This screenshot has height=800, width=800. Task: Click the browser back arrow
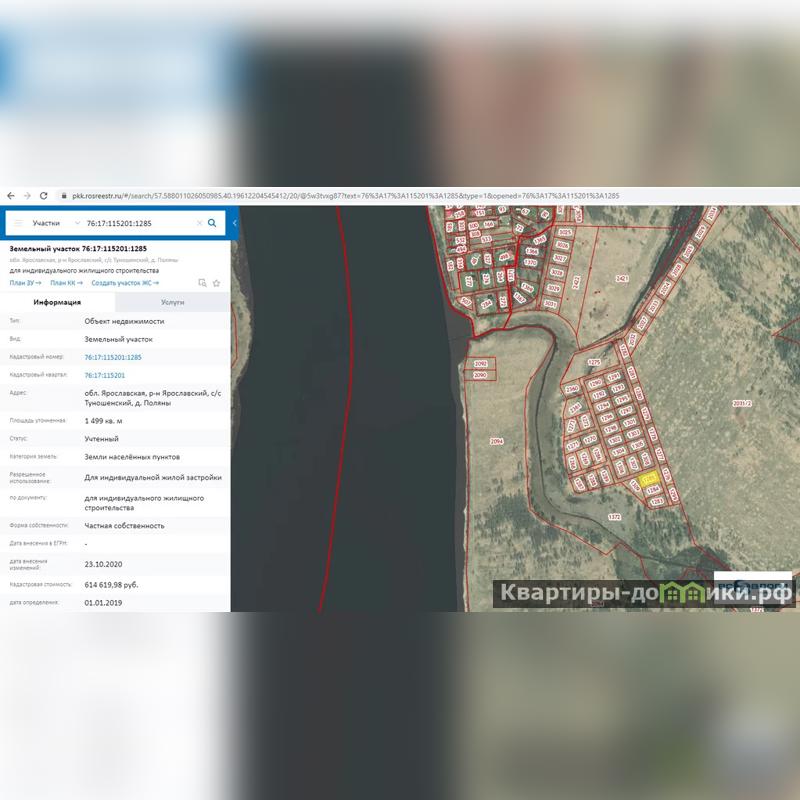pos(11,196)
